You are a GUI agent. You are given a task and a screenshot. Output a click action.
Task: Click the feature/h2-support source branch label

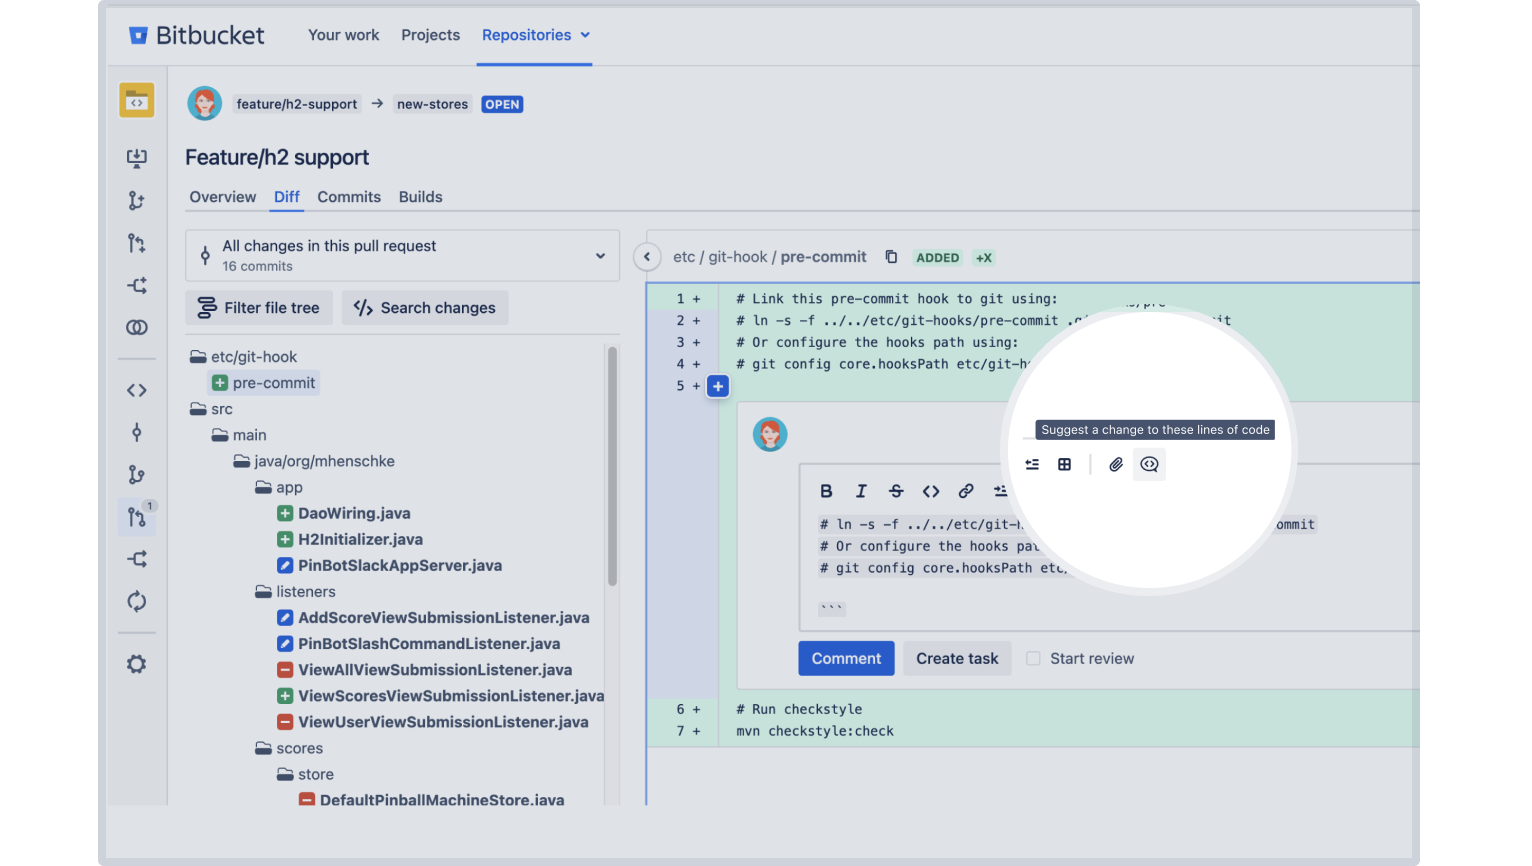(x=297, y=104)
